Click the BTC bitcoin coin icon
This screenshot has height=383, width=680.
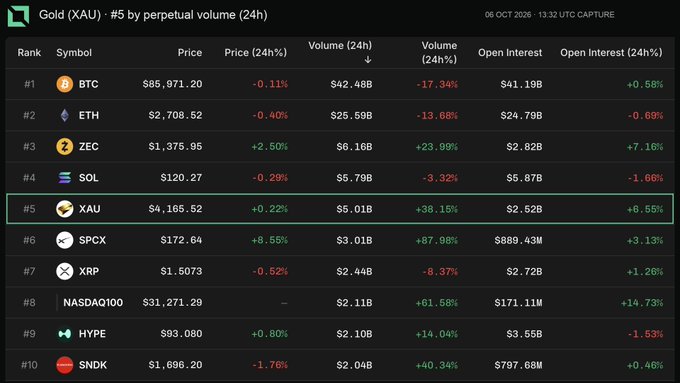coord(65,84)
